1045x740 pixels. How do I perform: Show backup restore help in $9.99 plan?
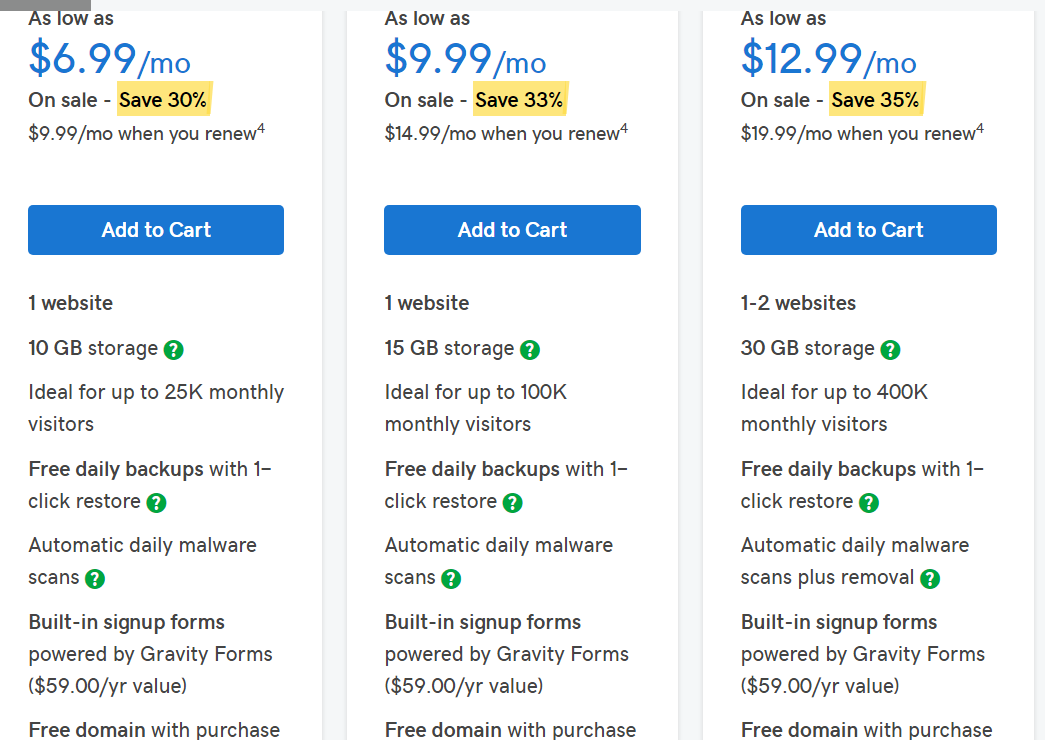point(513,503)
